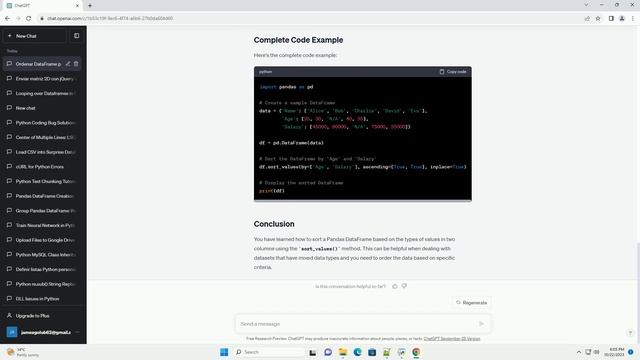
Task: Open the Pandas DataFrame Creation chat
Action: (x=42, y=196)
